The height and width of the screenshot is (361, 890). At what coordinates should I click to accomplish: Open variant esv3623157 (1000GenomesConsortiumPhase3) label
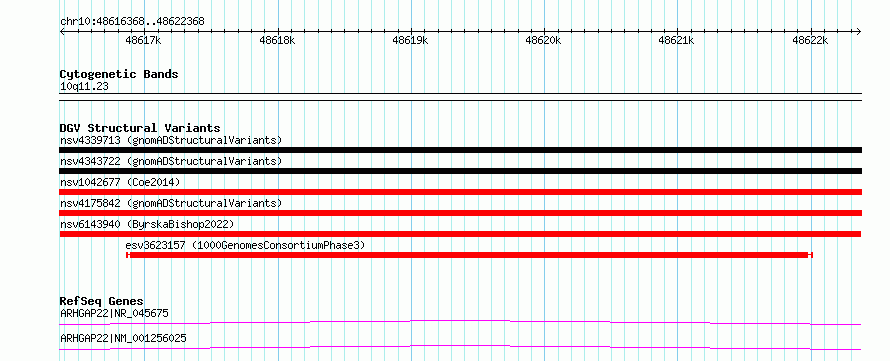coord(245,245)
